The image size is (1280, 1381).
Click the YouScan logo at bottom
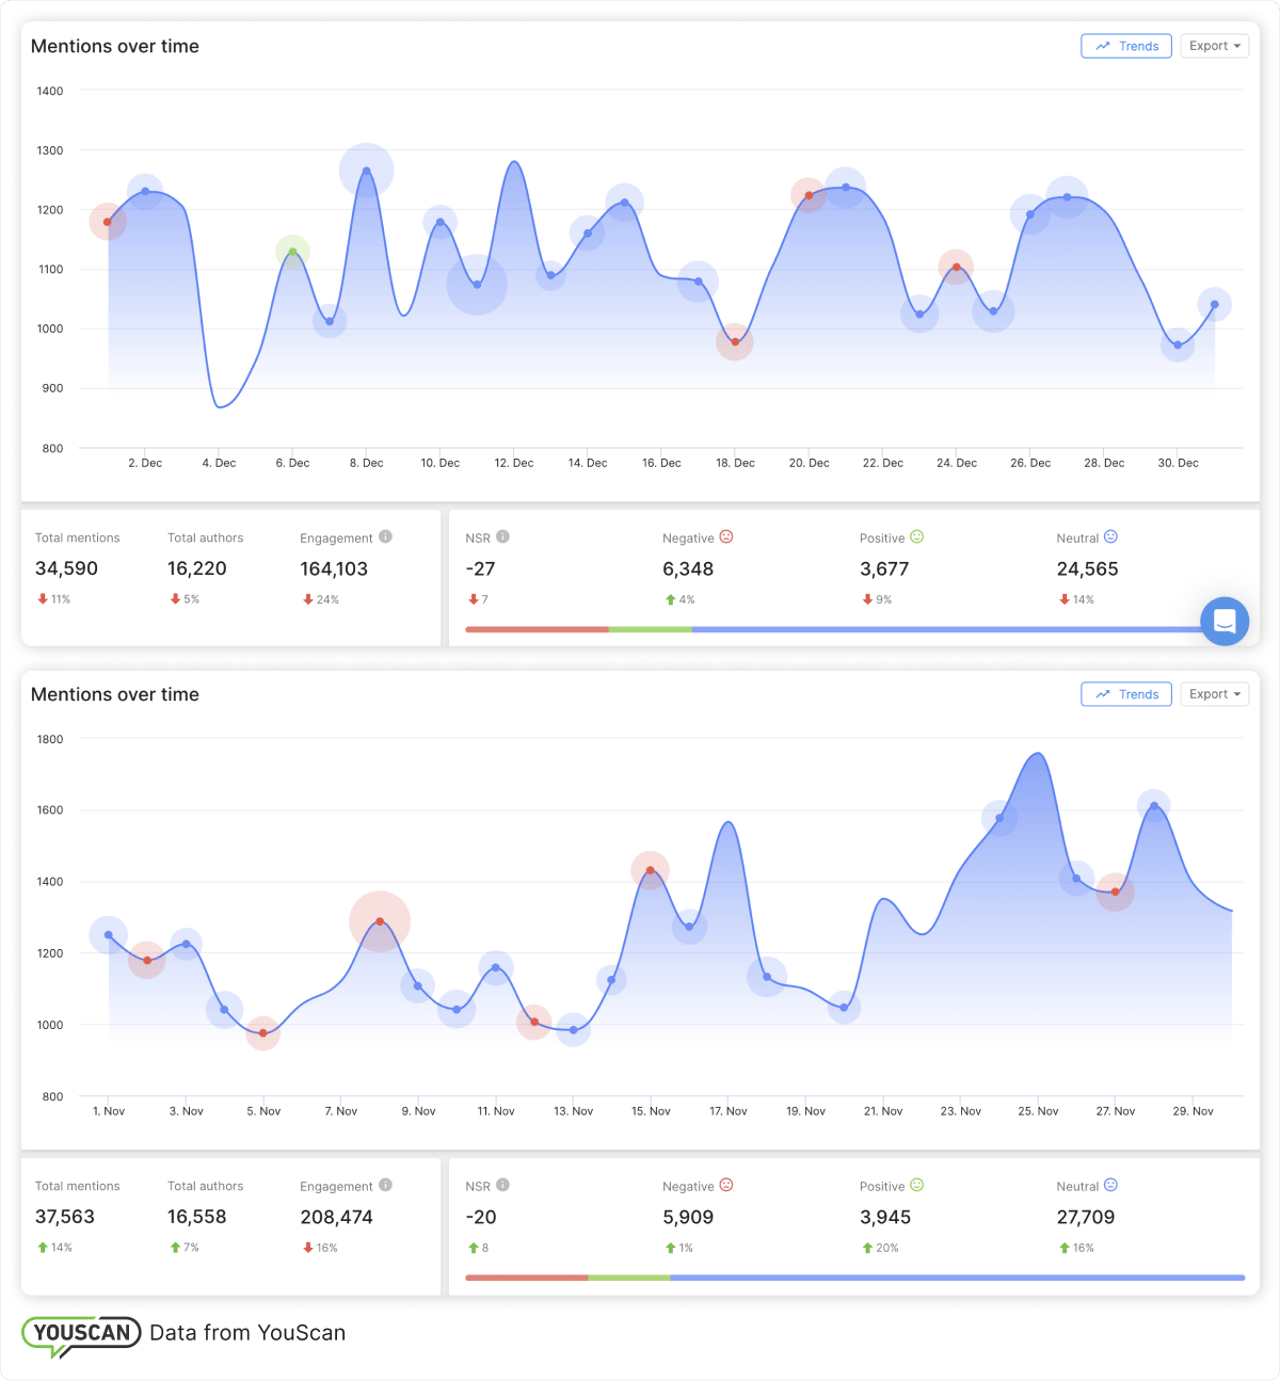(82, 1333)
